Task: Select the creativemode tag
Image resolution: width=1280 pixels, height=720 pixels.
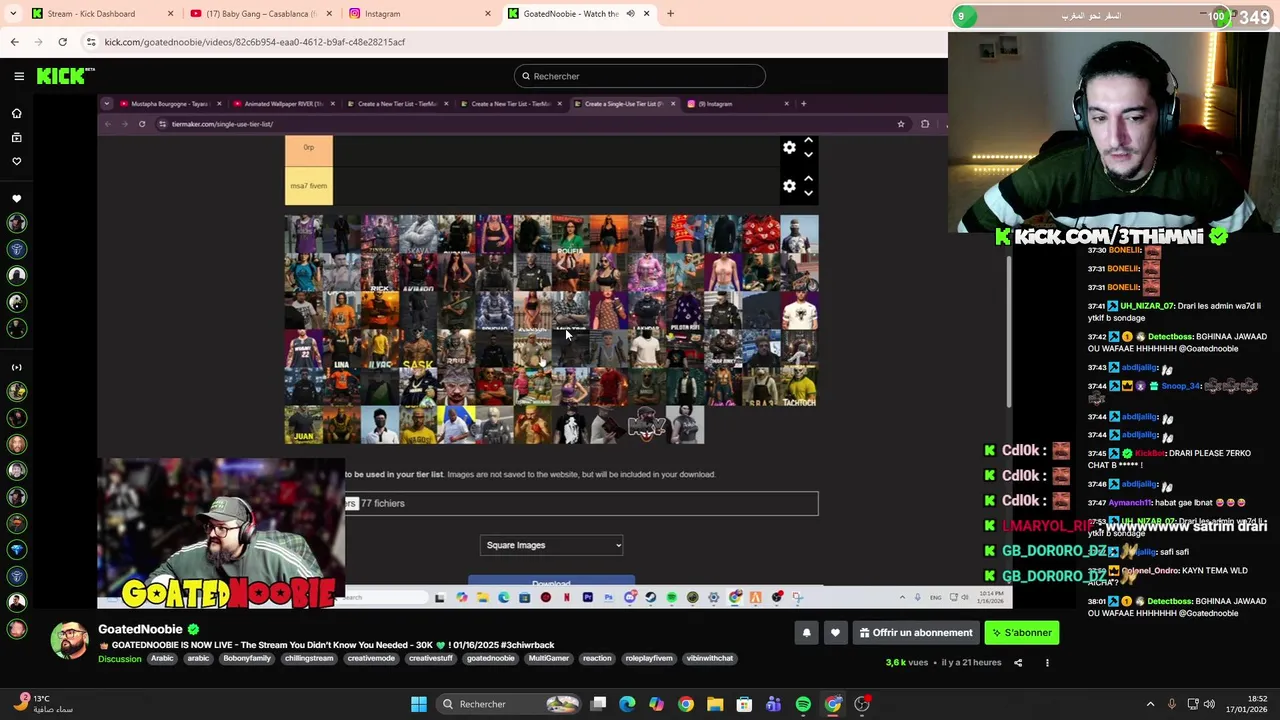Action: (x=371, y=659)
